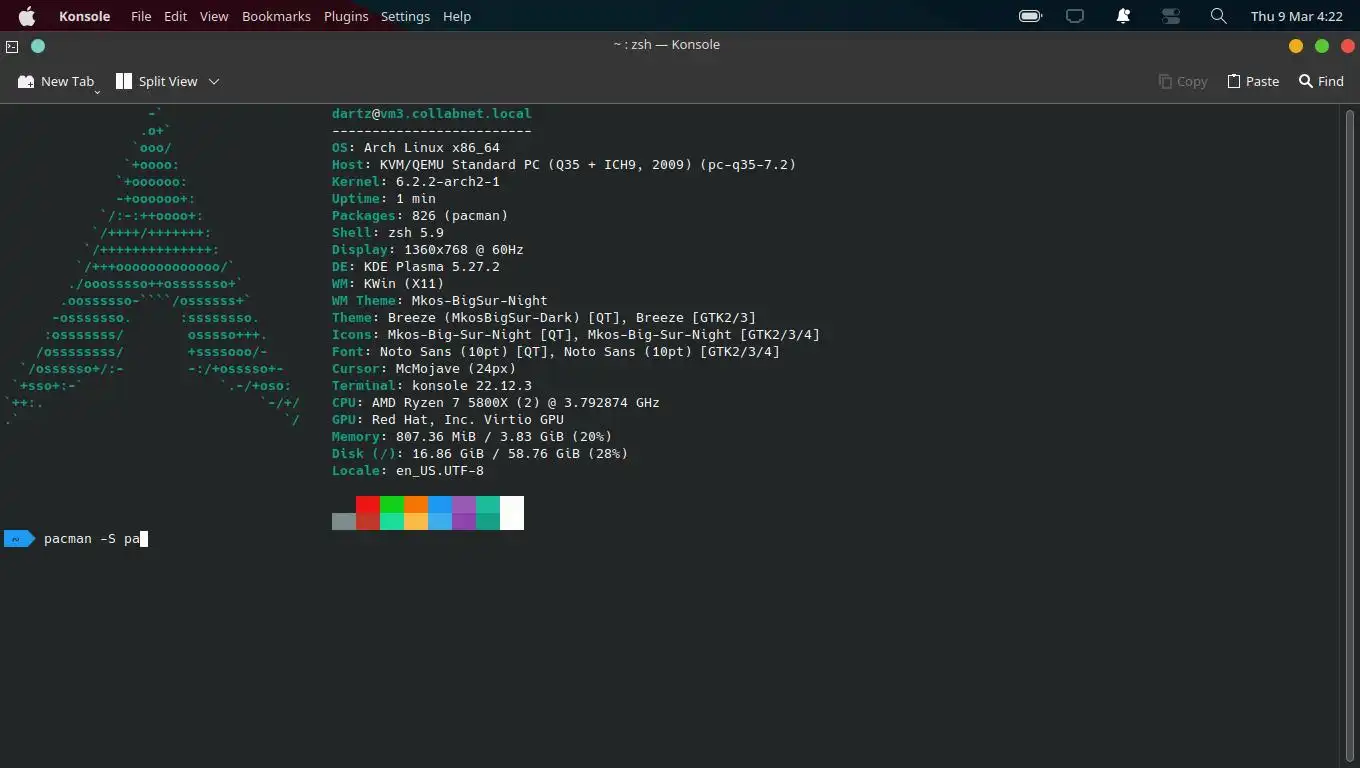Open the Konsole application menu
This screenshot has width=1360, height=768.
(84, 16)
